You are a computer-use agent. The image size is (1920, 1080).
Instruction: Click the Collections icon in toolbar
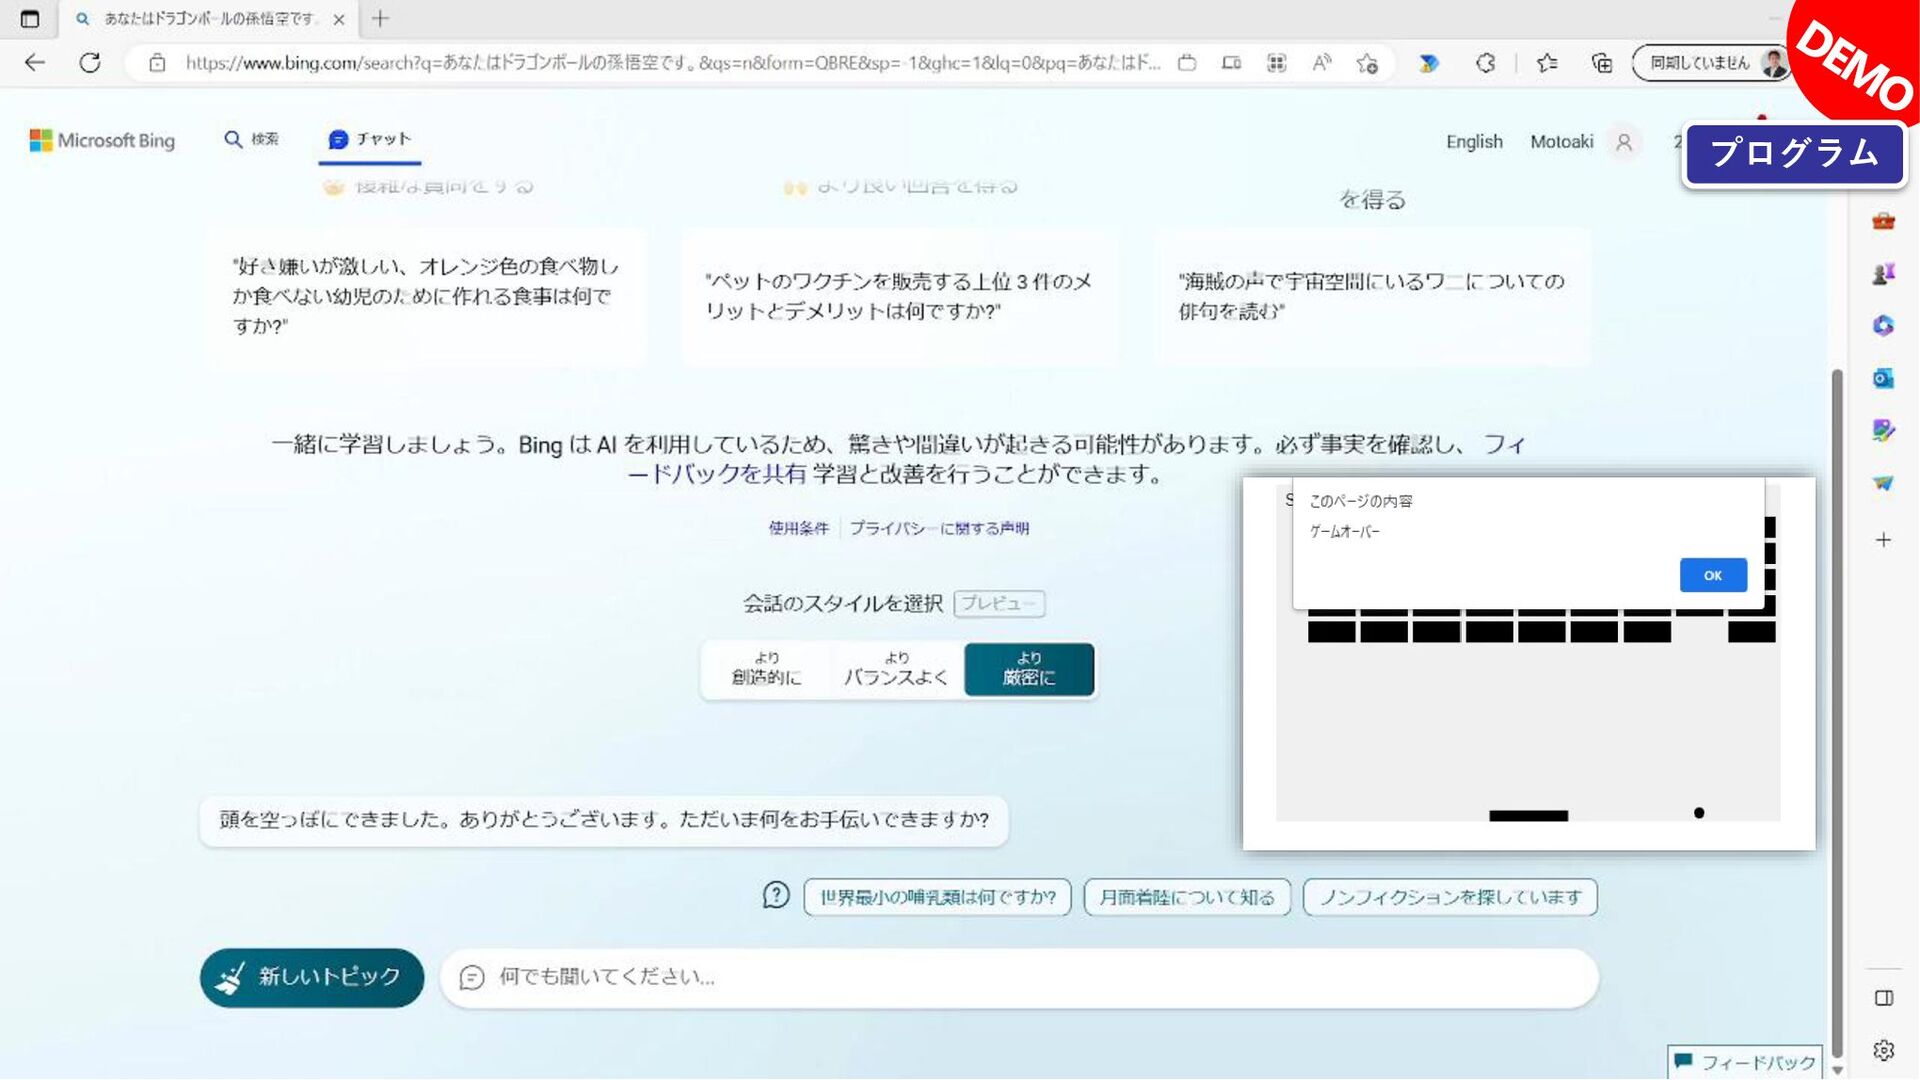pyautogui.click(x=1602, y=63)
